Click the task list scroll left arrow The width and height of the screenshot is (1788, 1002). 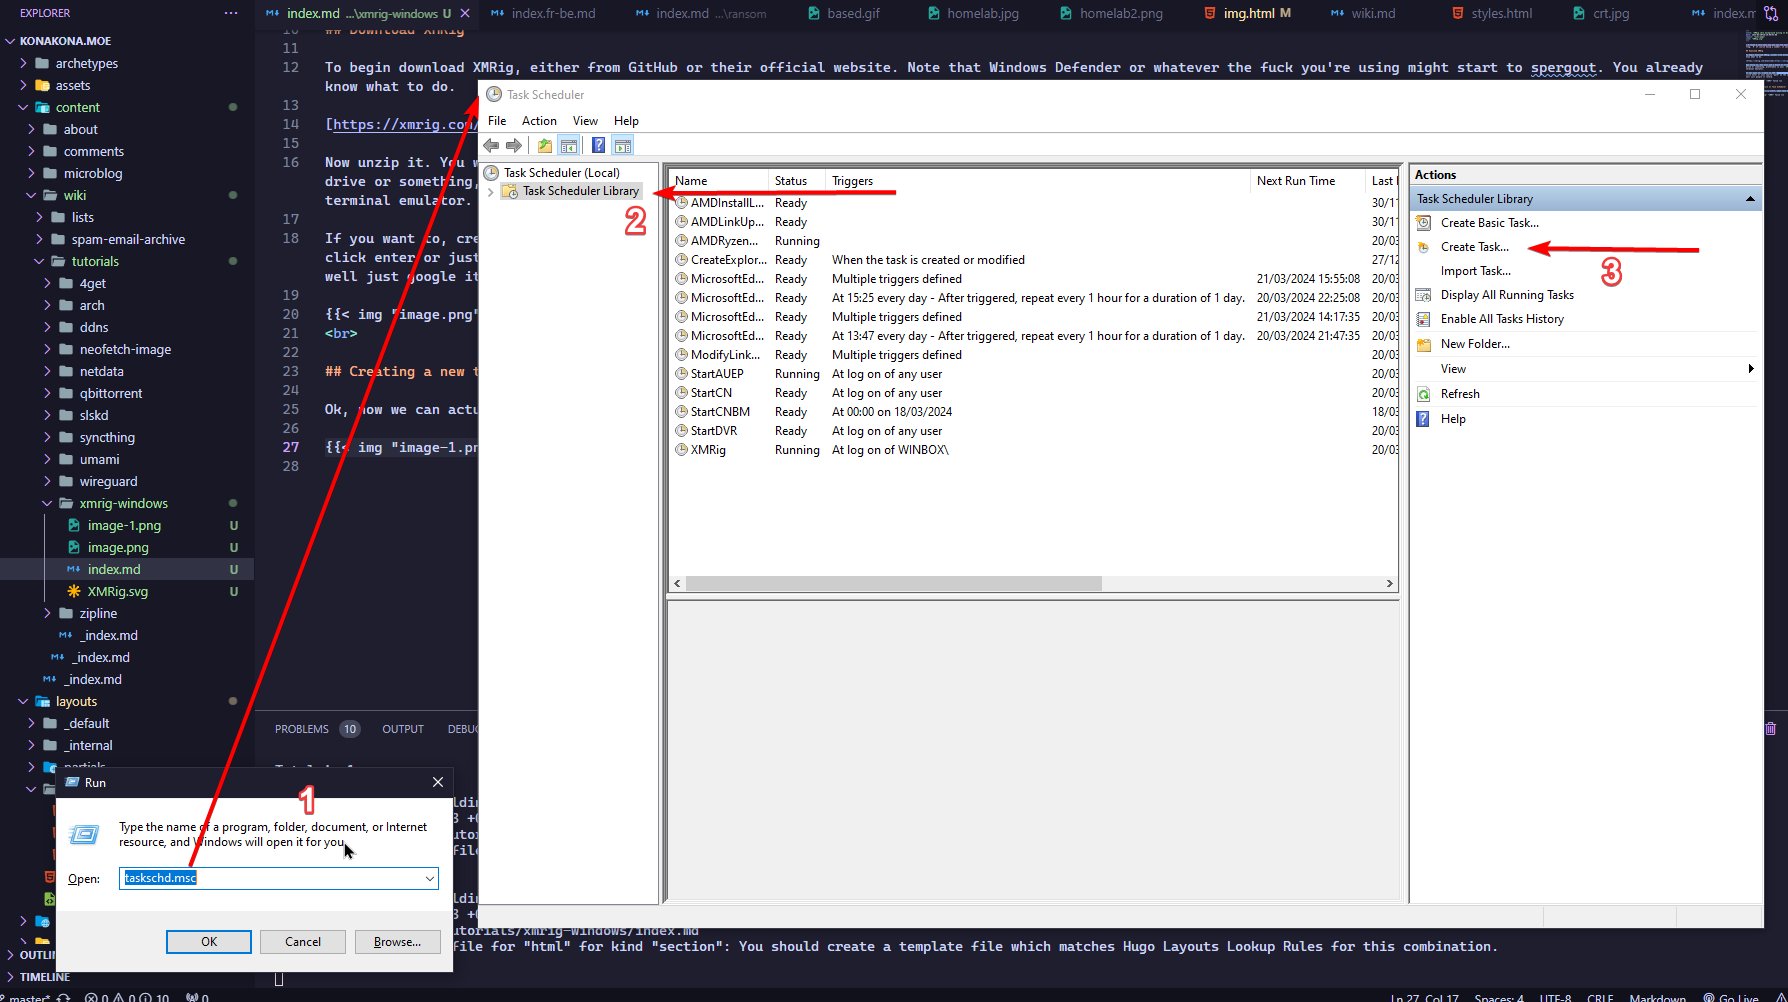pyautogui.click(x=677, y=584)
